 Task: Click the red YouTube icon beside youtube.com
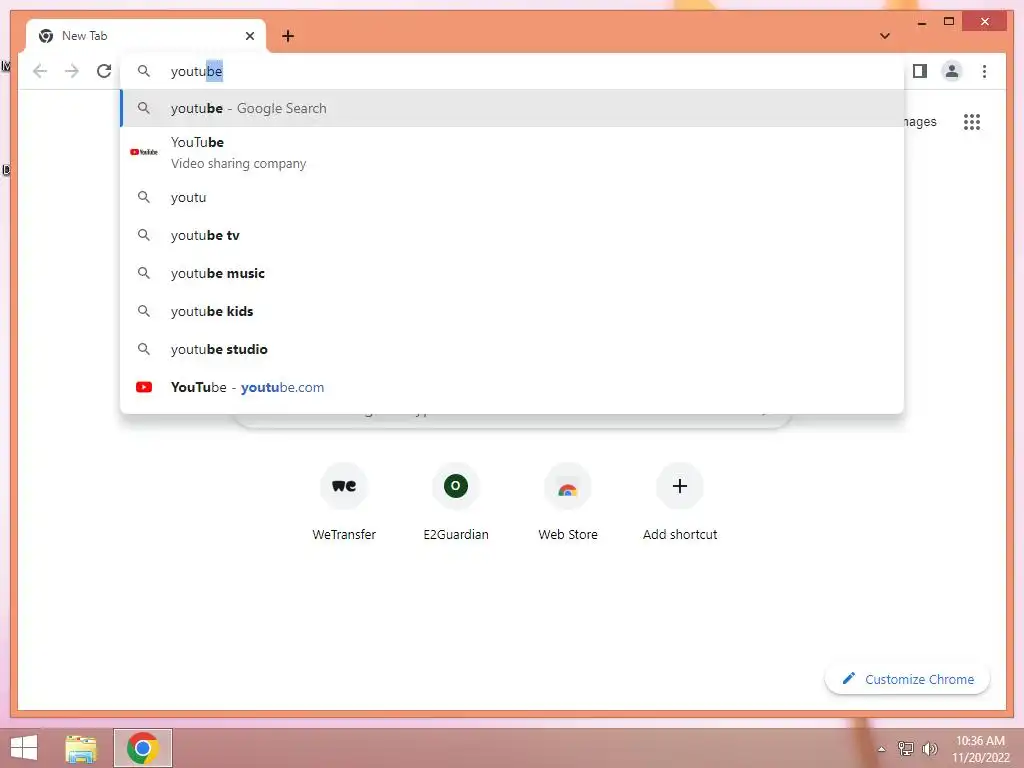144,387
